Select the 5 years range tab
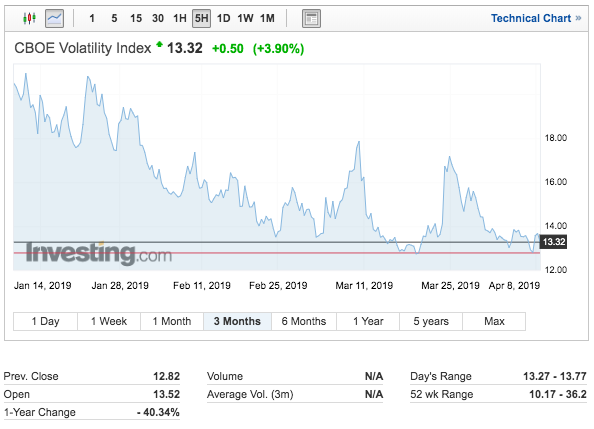Screen dimensions: 594x429 pos(431,321)
